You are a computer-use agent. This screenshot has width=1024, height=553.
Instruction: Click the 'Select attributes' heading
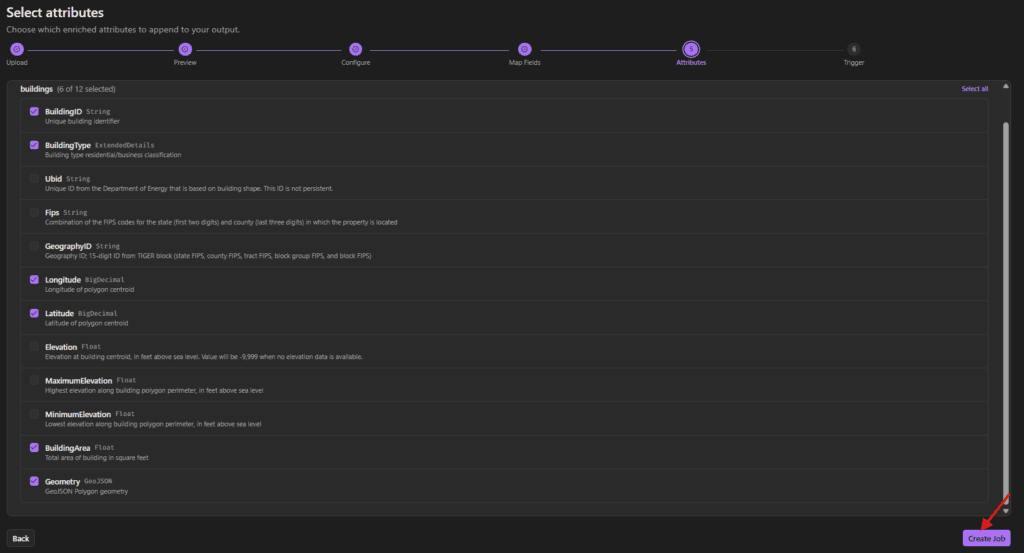[x=55, y=12]
